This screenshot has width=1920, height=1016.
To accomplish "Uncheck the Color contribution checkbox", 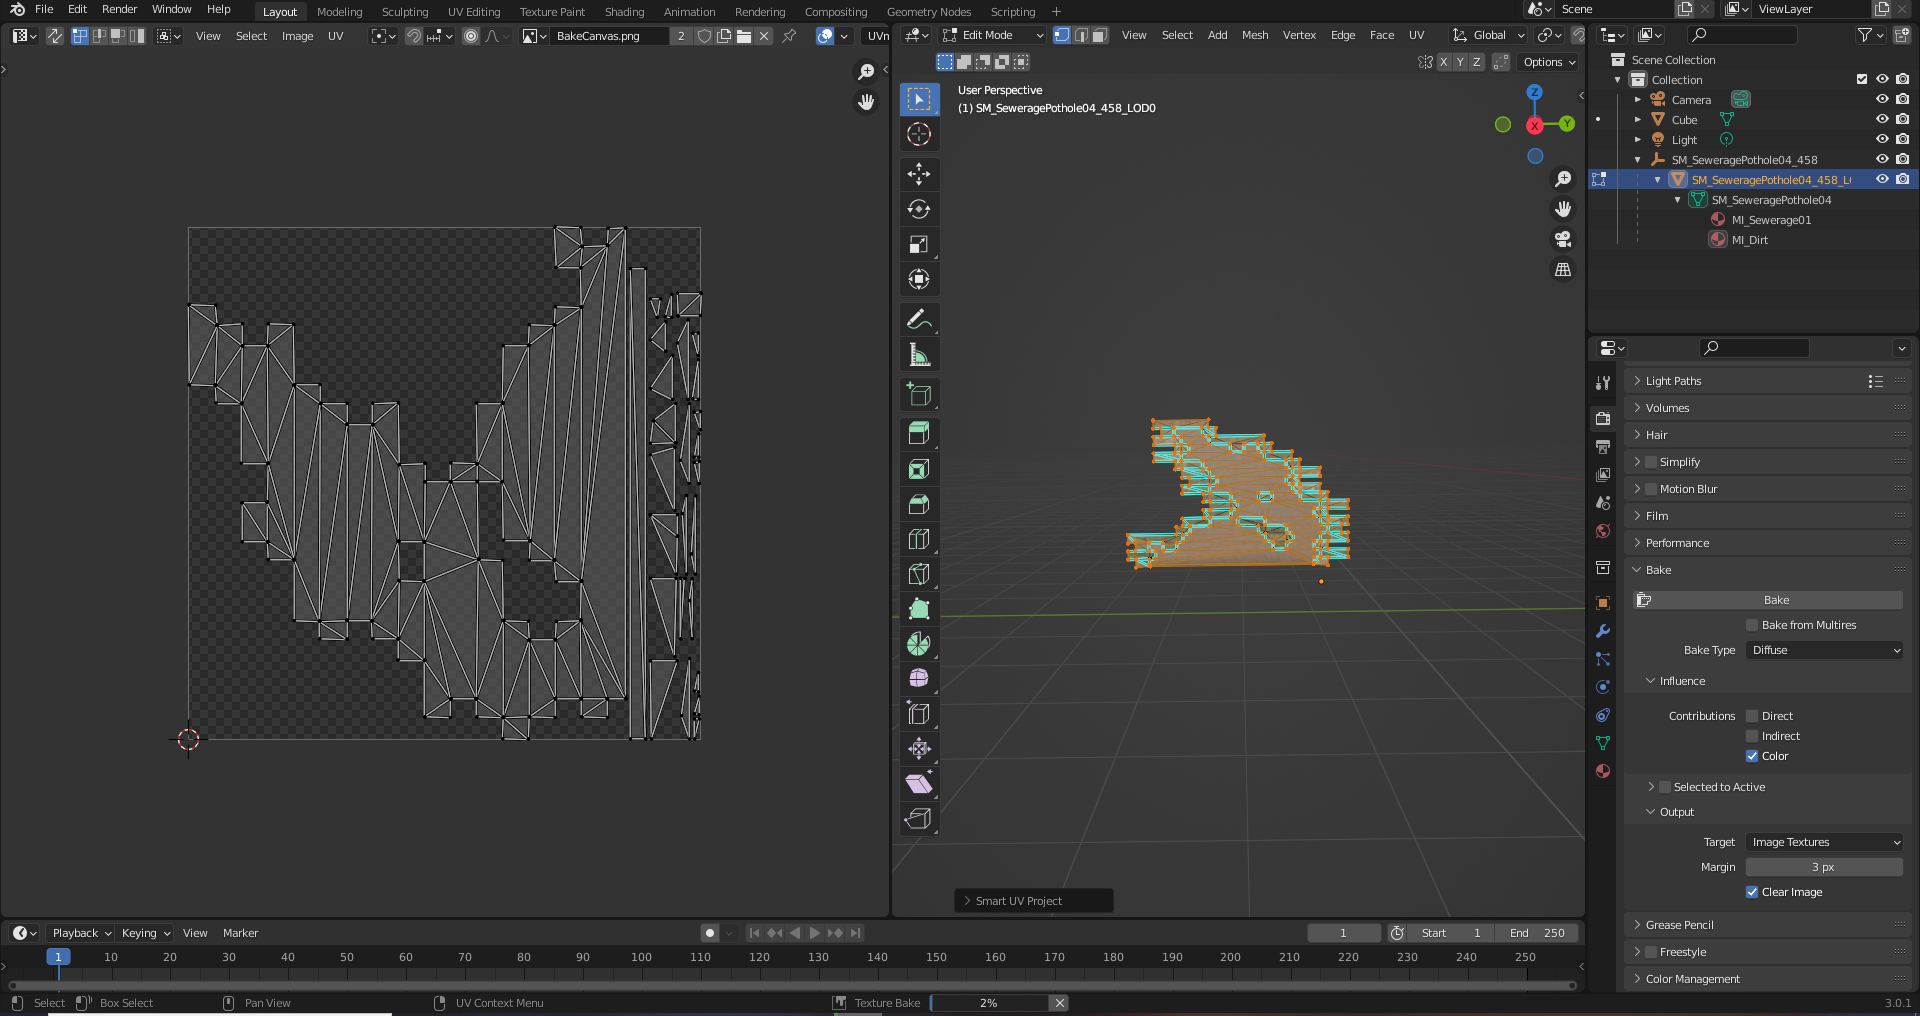I will point(1752,756).
